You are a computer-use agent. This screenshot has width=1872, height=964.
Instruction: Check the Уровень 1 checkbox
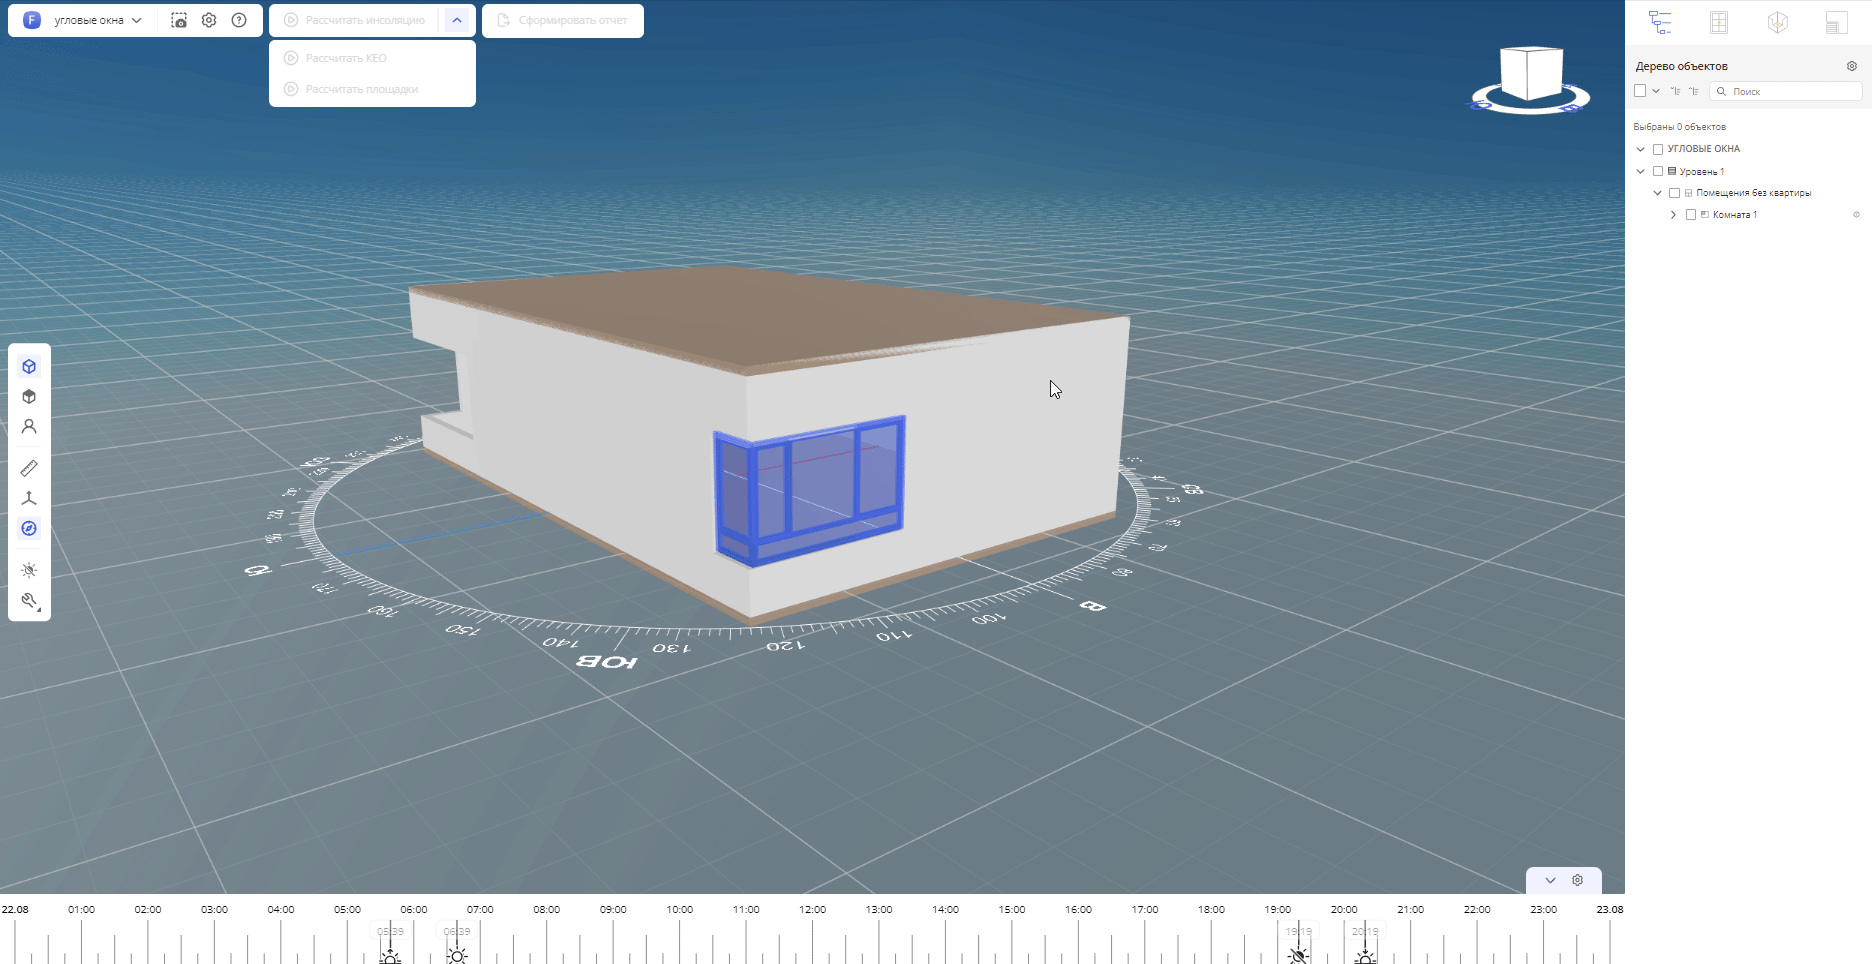pos(1658,171)
